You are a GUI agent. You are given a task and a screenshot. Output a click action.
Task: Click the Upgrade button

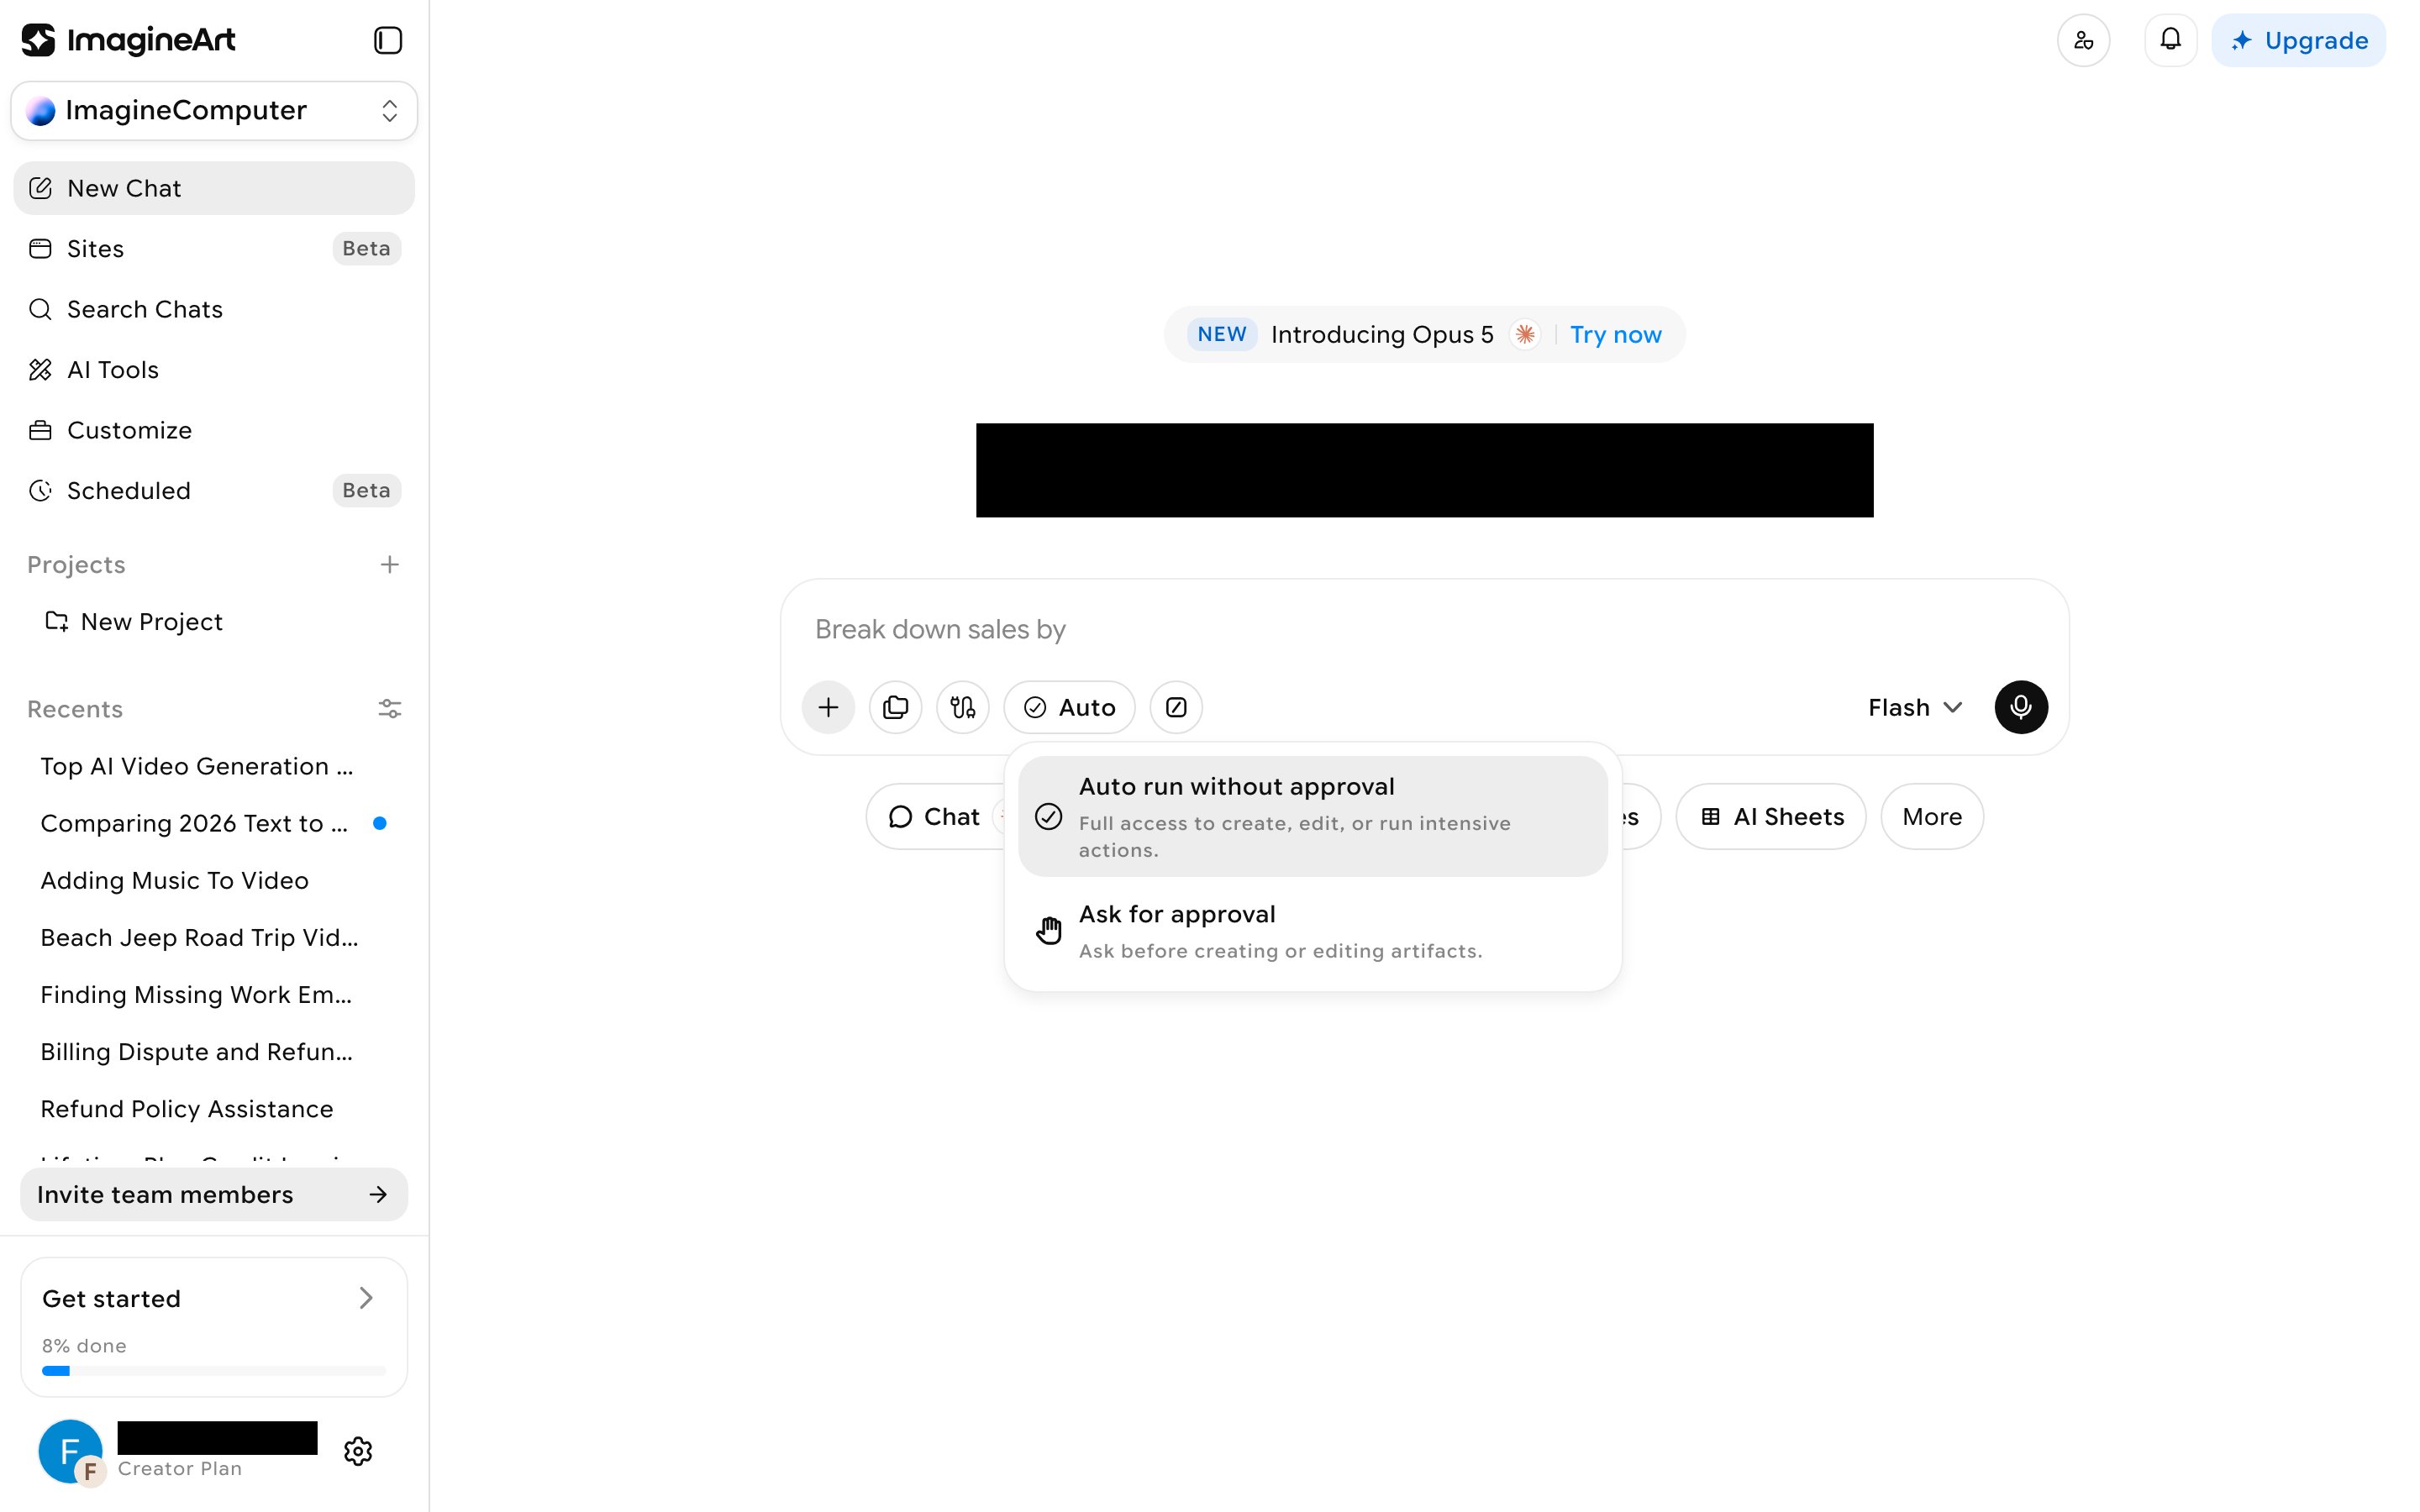coord(2298,40)
